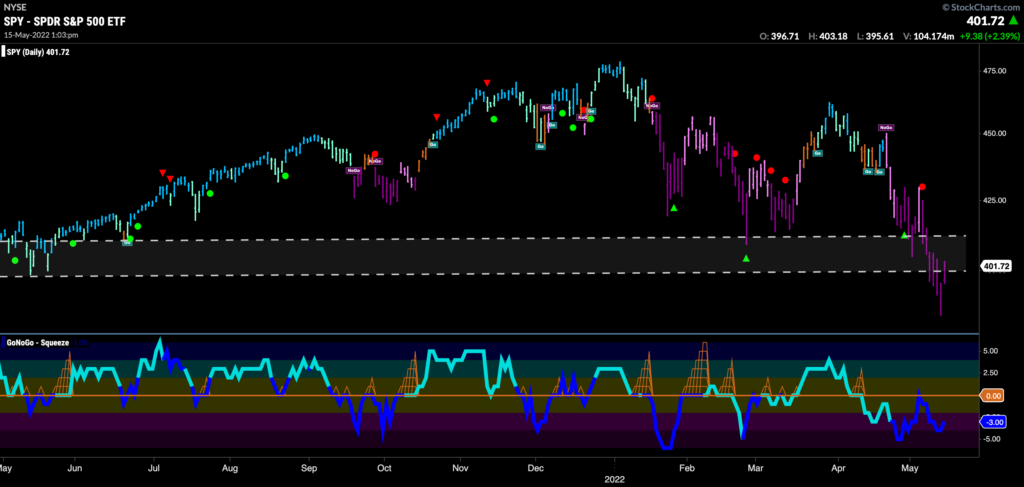This screenshot has height=487, width=1024.
Task: Select the green triangle in late January
Action: 674,208
